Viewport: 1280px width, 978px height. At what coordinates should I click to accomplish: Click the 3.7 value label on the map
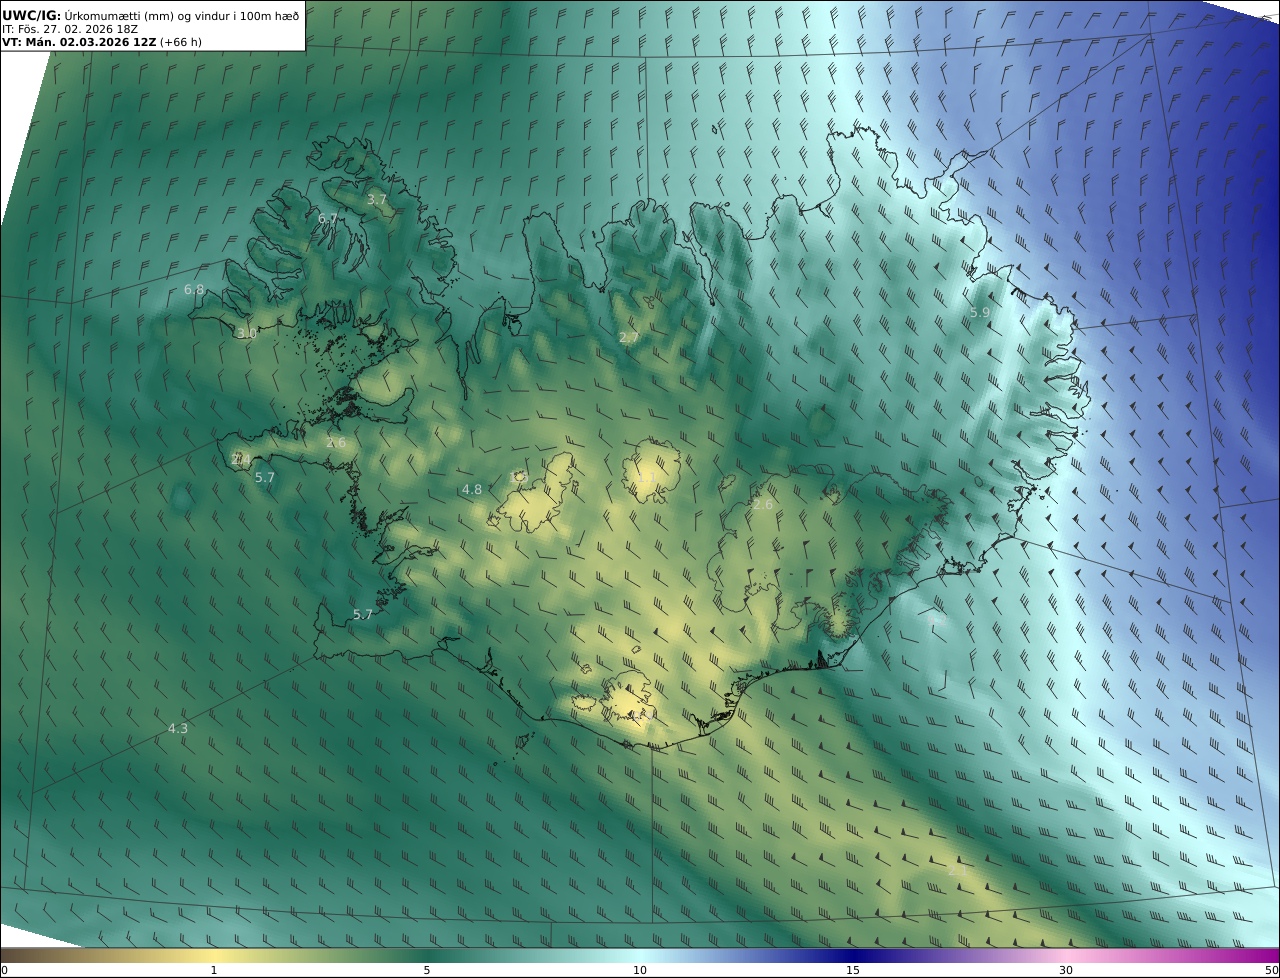tap(376, 200)
